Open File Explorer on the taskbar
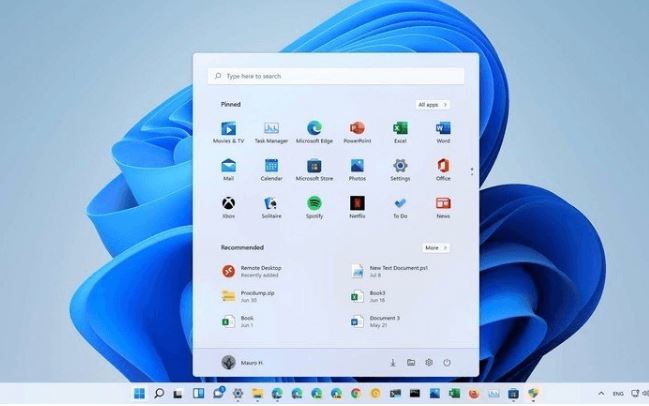 click(257, 393)
